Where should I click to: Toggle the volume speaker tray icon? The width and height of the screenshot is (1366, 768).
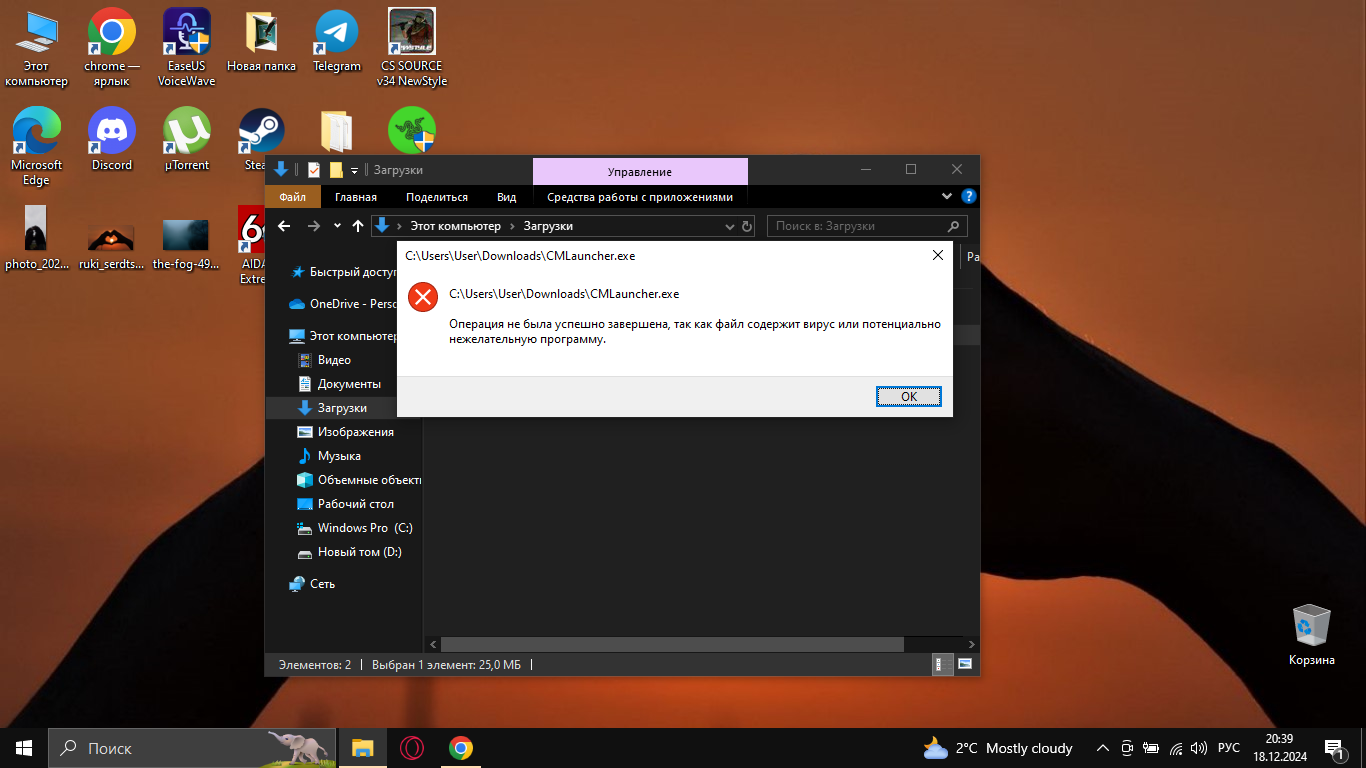[1199, 748]
